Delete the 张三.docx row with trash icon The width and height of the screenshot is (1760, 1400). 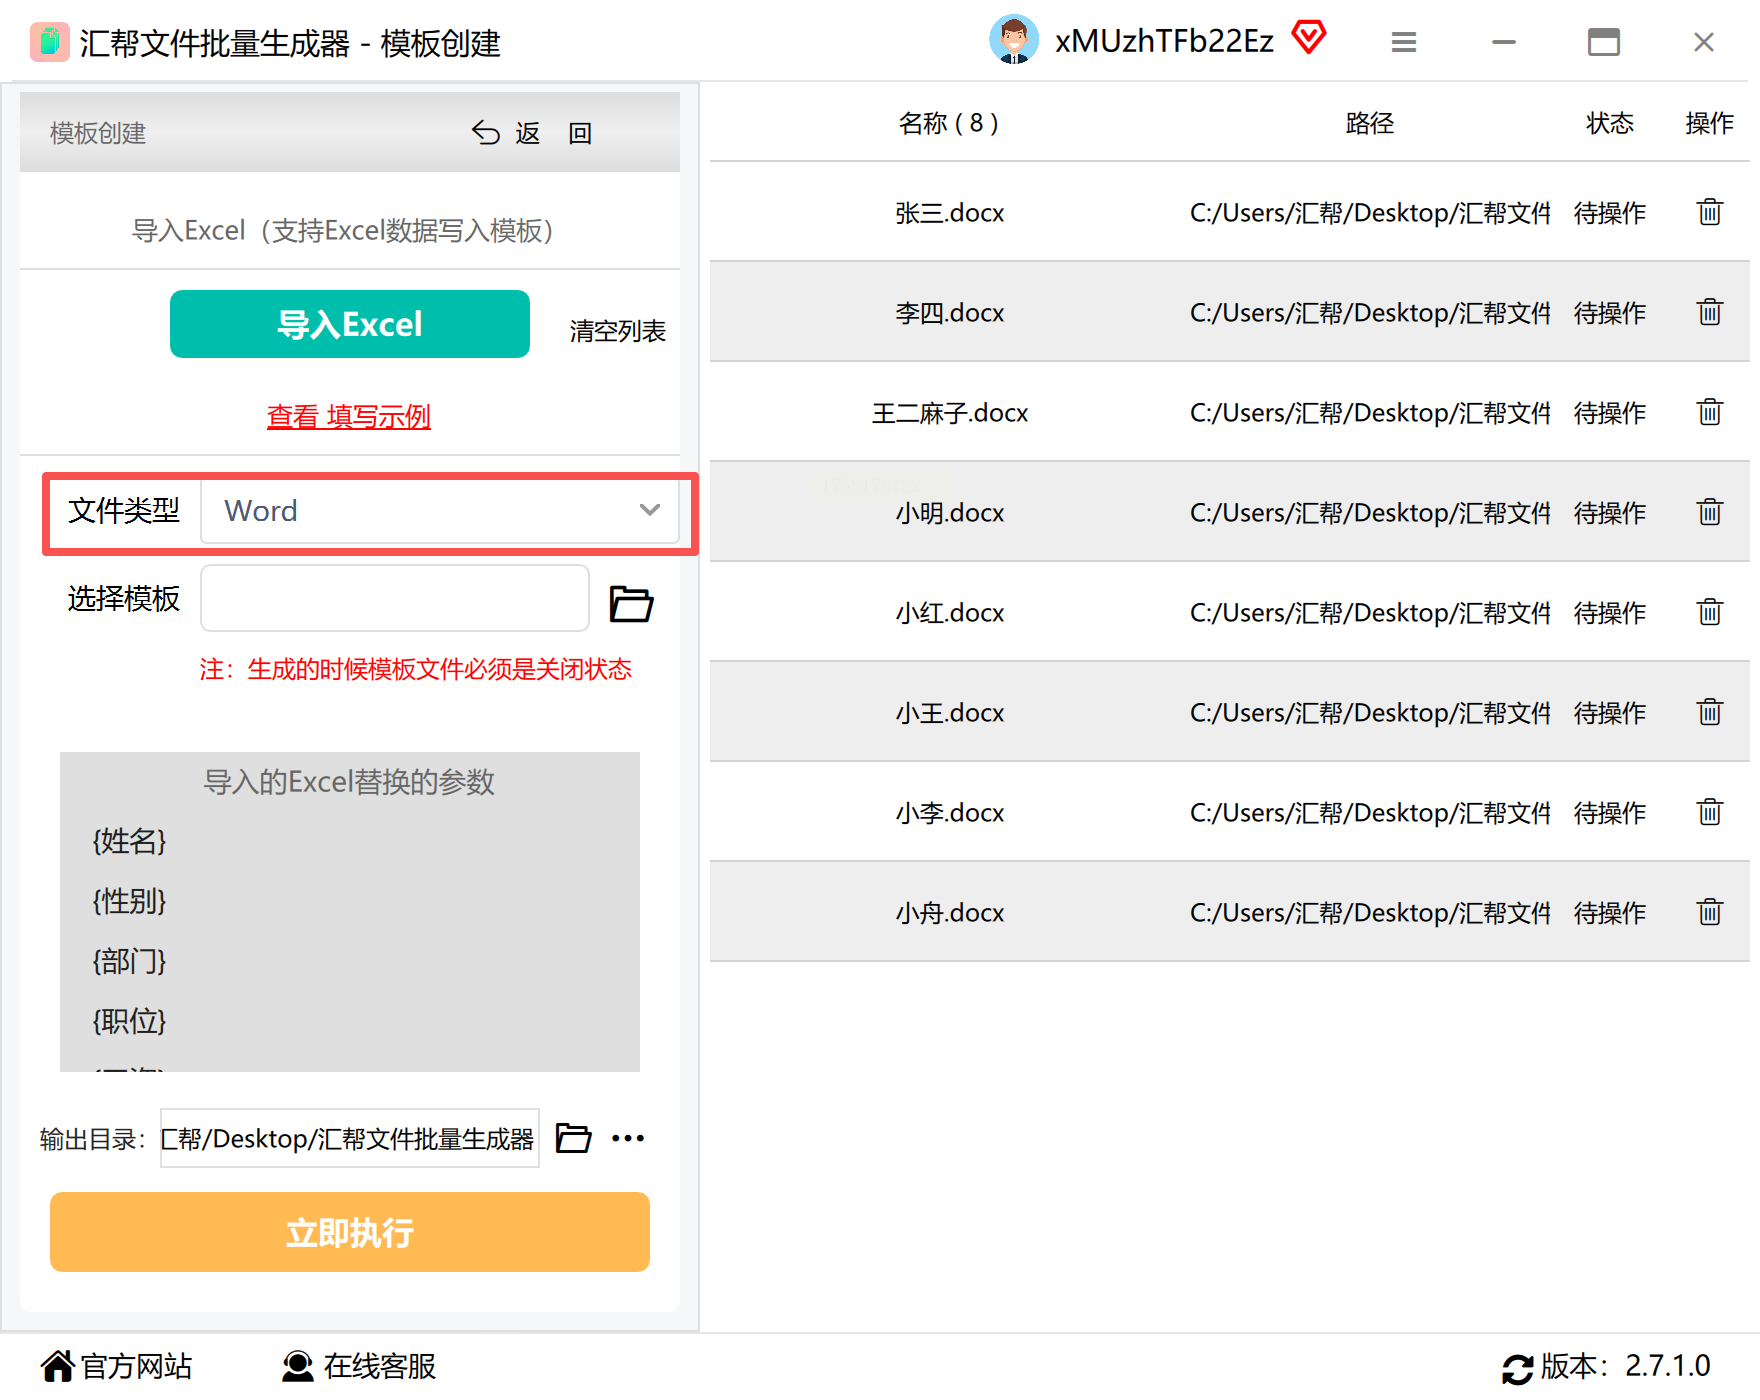(1709, 212)
